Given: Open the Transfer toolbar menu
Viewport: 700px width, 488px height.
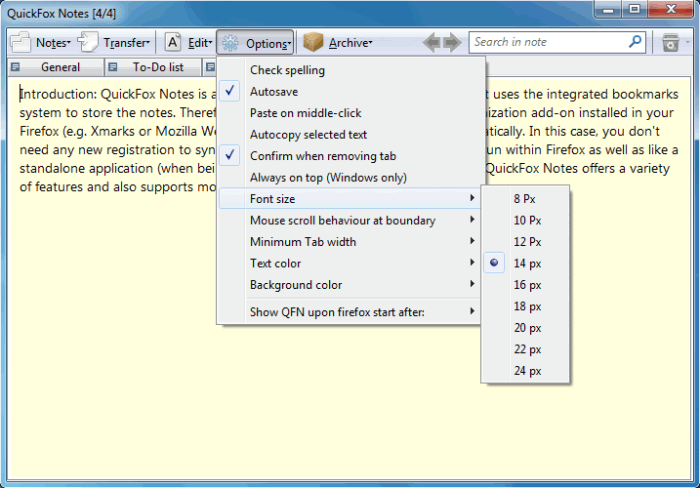Looking at the screenshot, I should [x=116, y=43].
